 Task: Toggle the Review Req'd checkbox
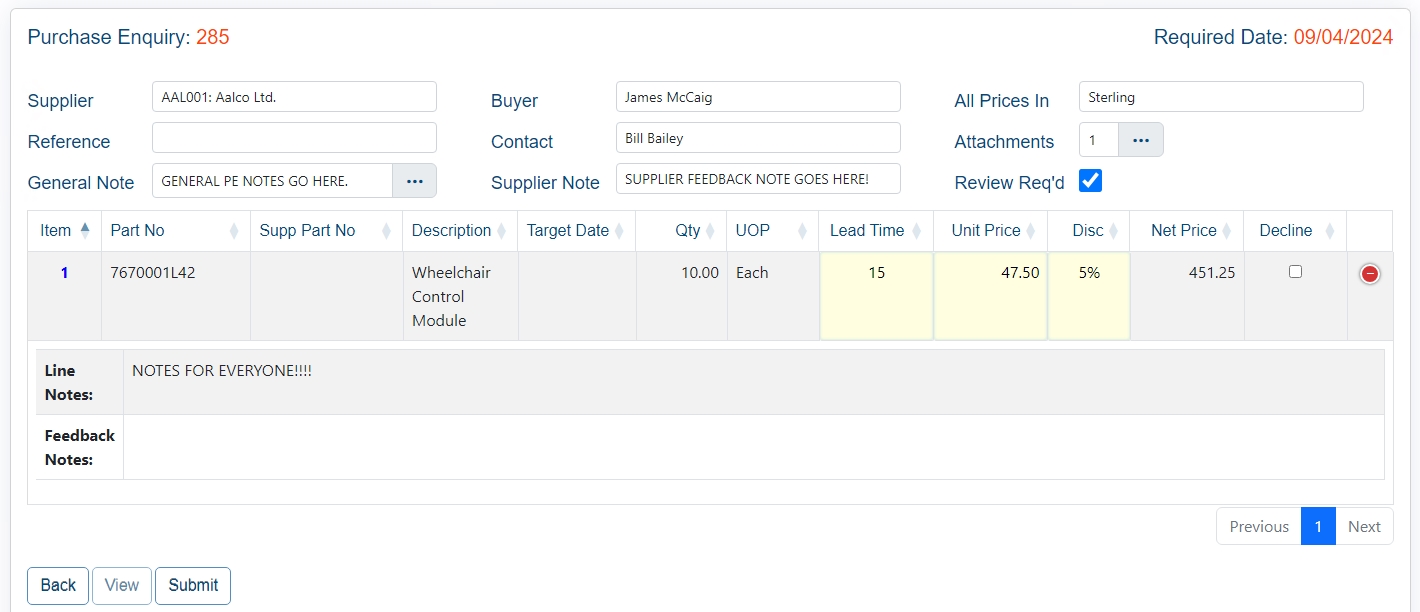[x=1090, y=181]
